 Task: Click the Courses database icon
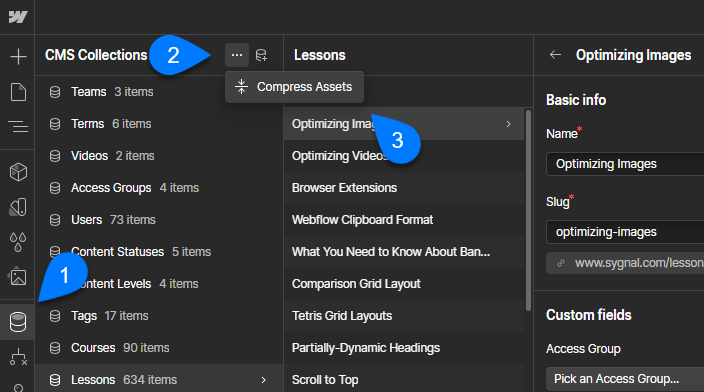tap(55, 348)
